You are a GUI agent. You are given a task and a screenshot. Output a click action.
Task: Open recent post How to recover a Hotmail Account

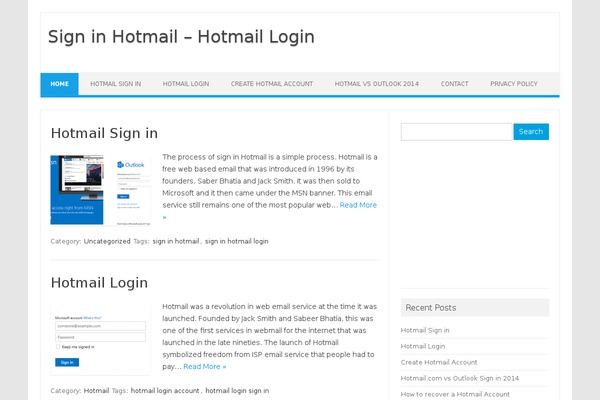pos(455,395)
